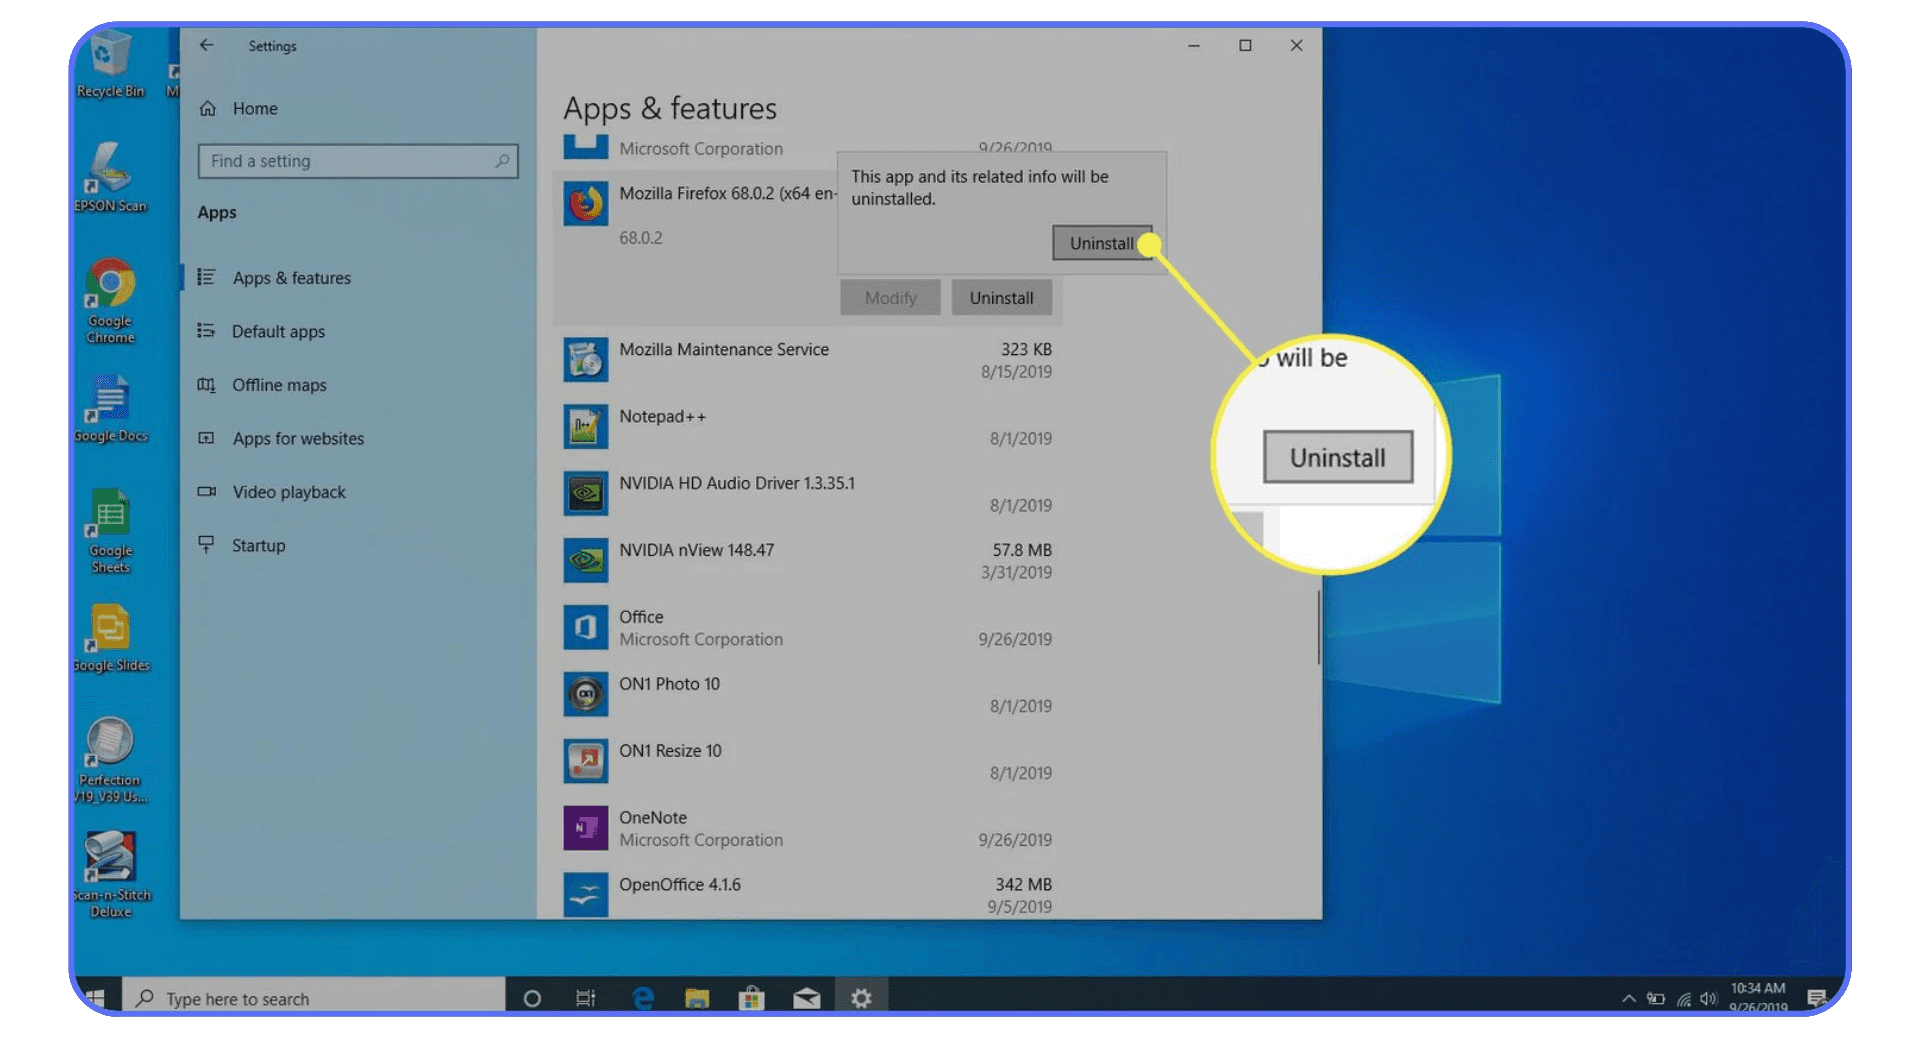1920x1039 pixels.
Task: Confirm uninstall in the popup dialog
Action: (x=1100, y=243)
